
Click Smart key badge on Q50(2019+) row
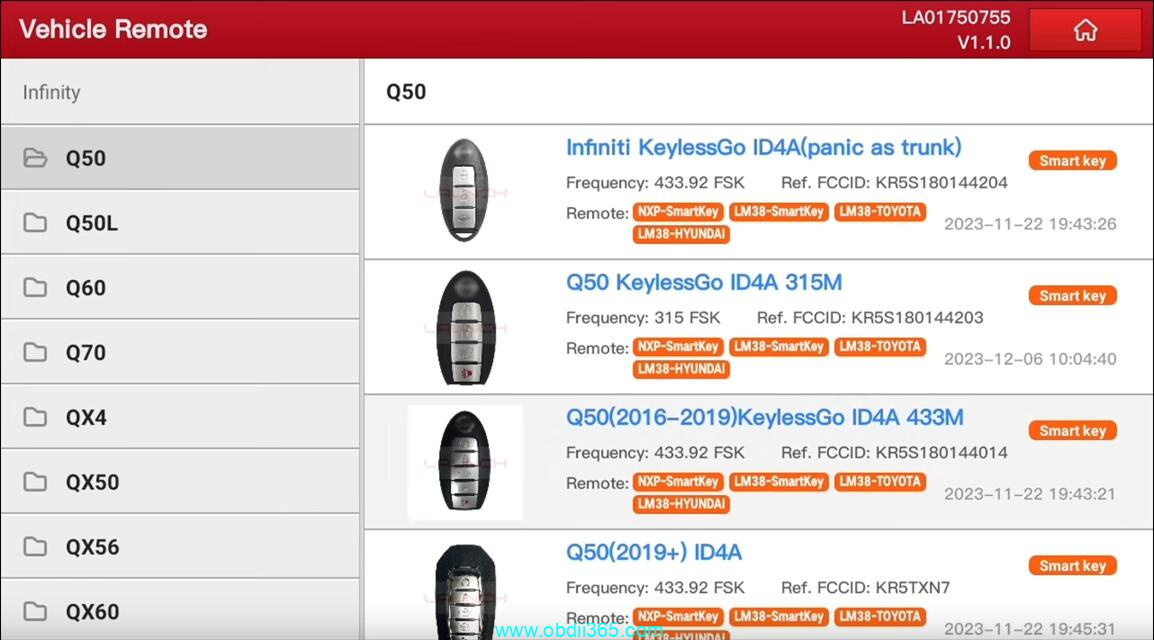pyautogui.click(x=1072, y=566)
